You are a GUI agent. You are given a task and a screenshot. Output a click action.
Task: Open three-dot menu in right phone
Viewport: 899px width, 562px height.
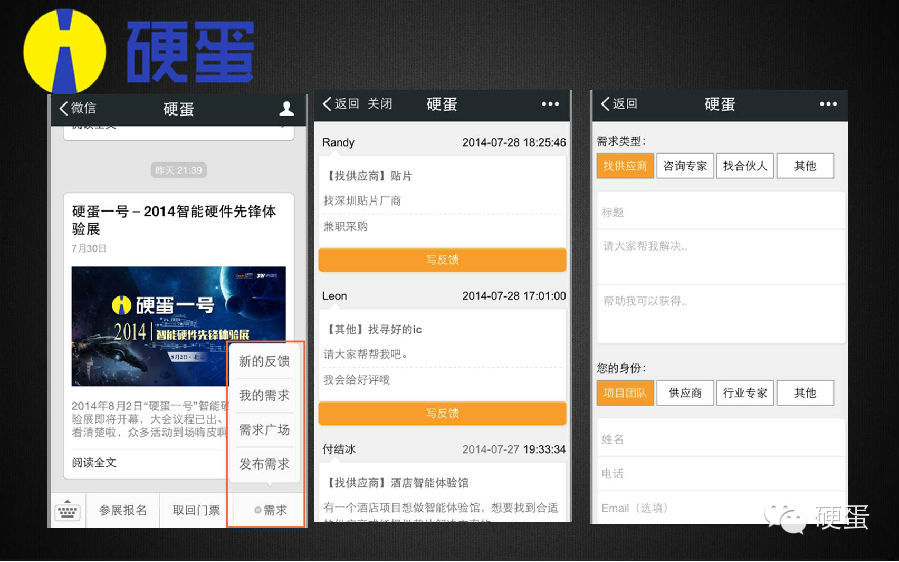828,104
